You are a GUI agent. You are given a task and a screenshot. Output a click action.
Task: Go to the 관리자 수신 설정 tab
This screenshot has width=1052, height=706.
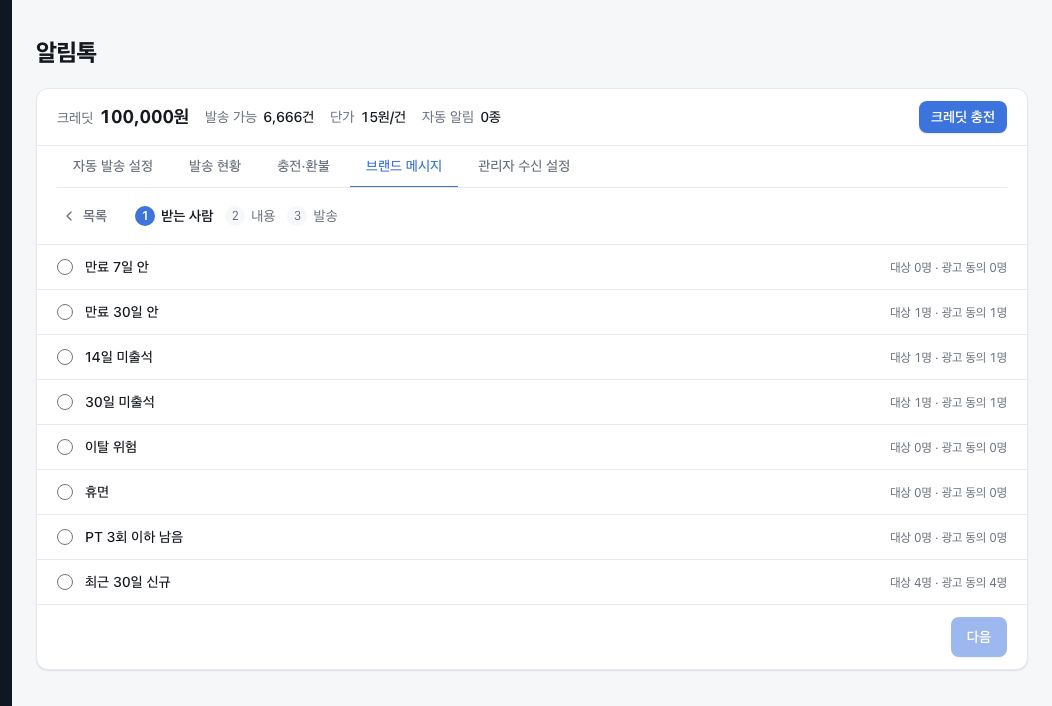click(524, 166)
